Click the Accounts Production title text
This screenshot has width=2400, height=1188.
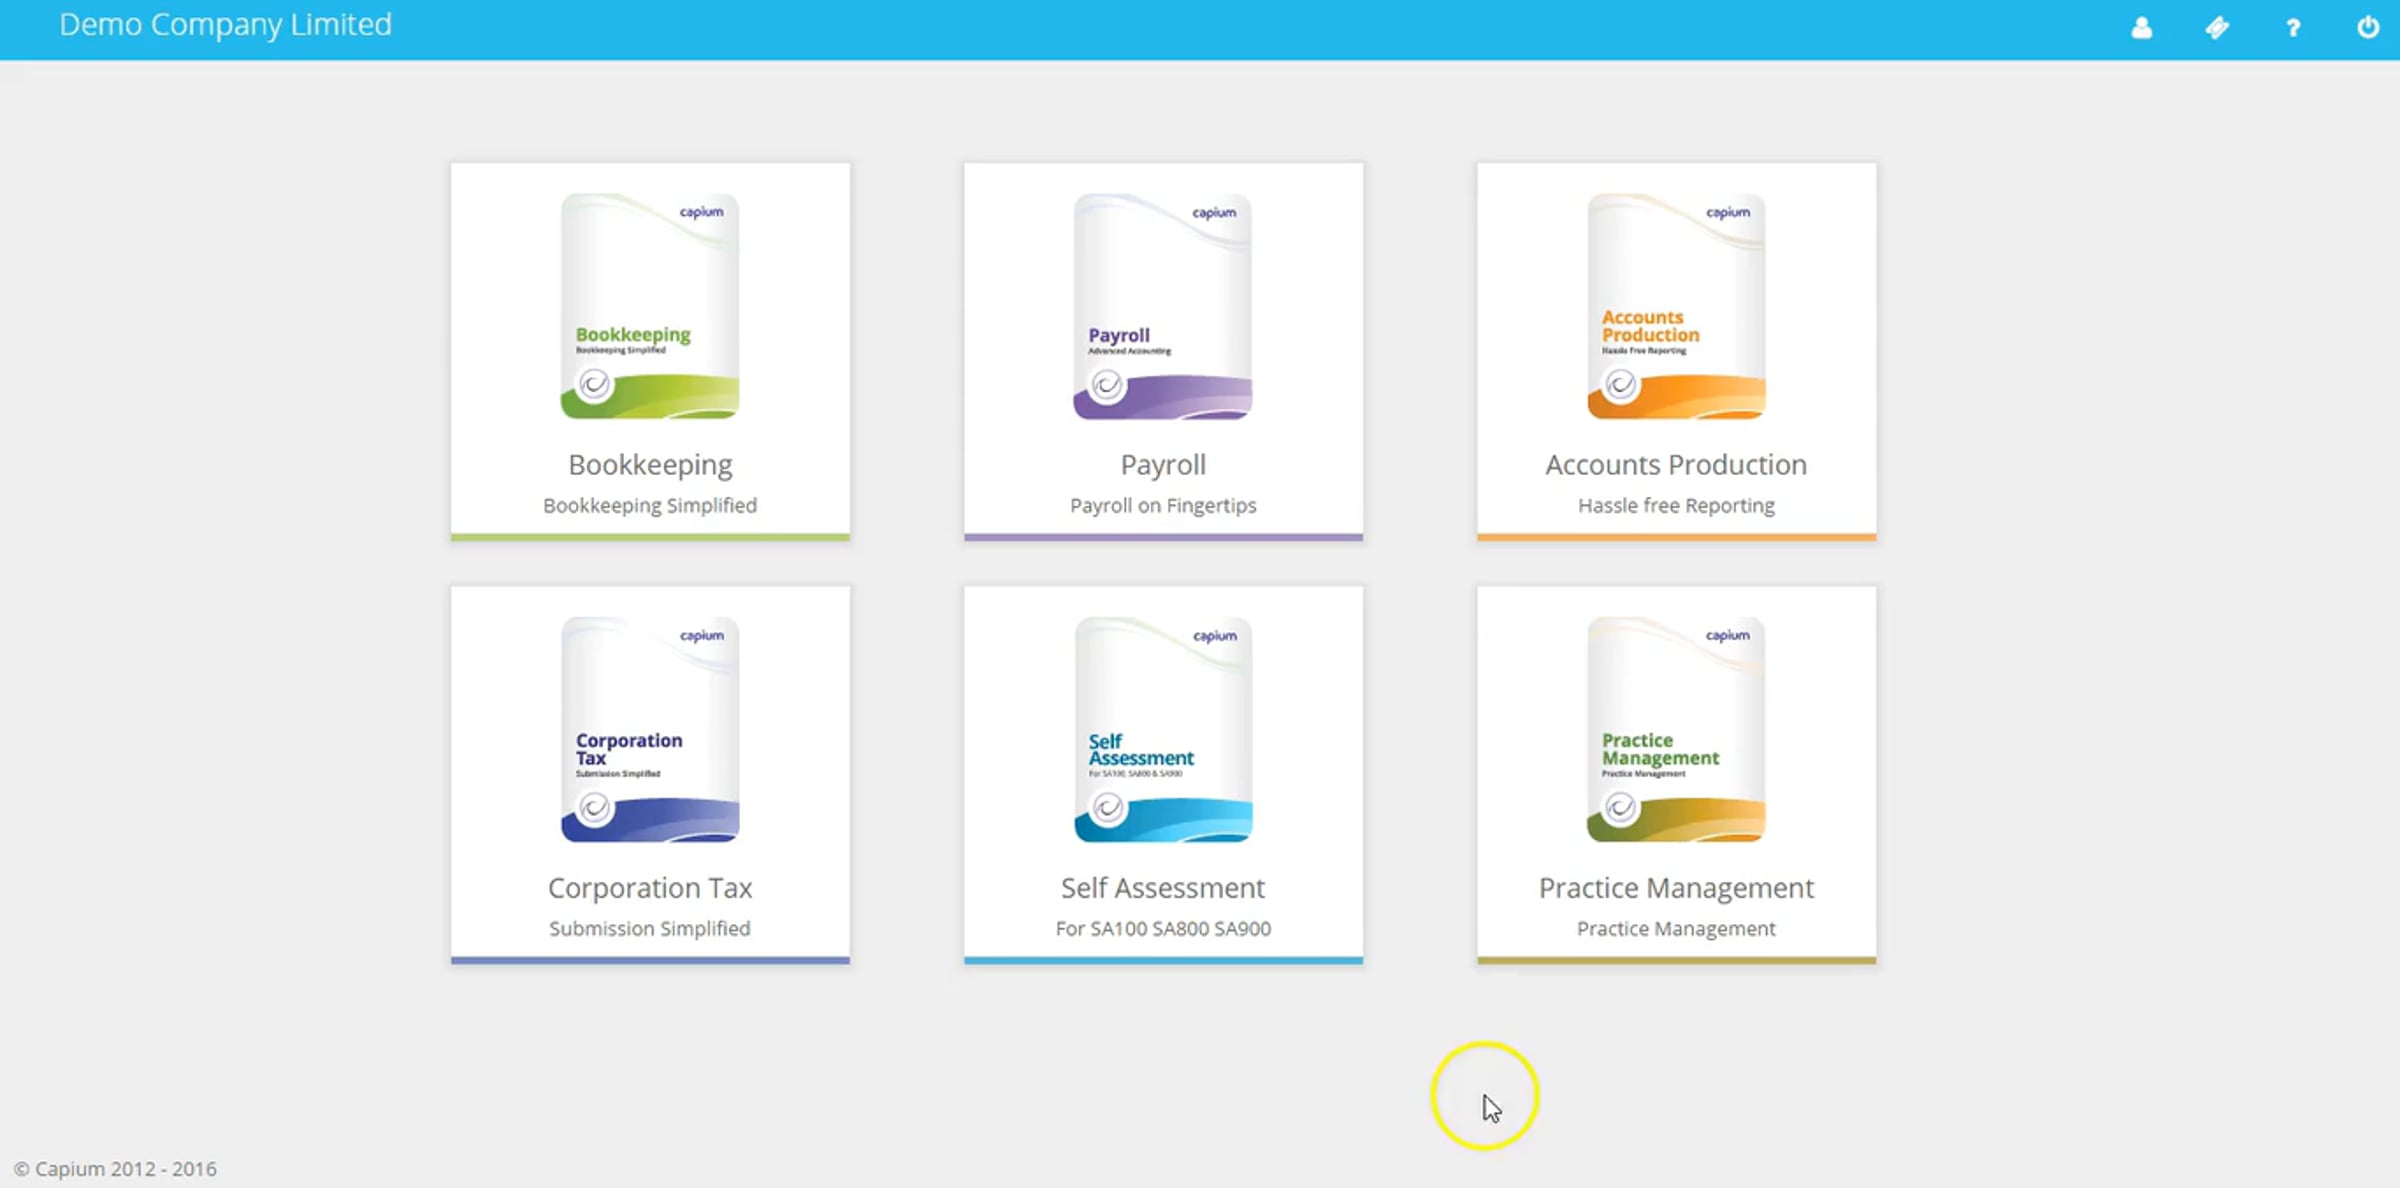pyautogui.click(x=1676, y=465)
